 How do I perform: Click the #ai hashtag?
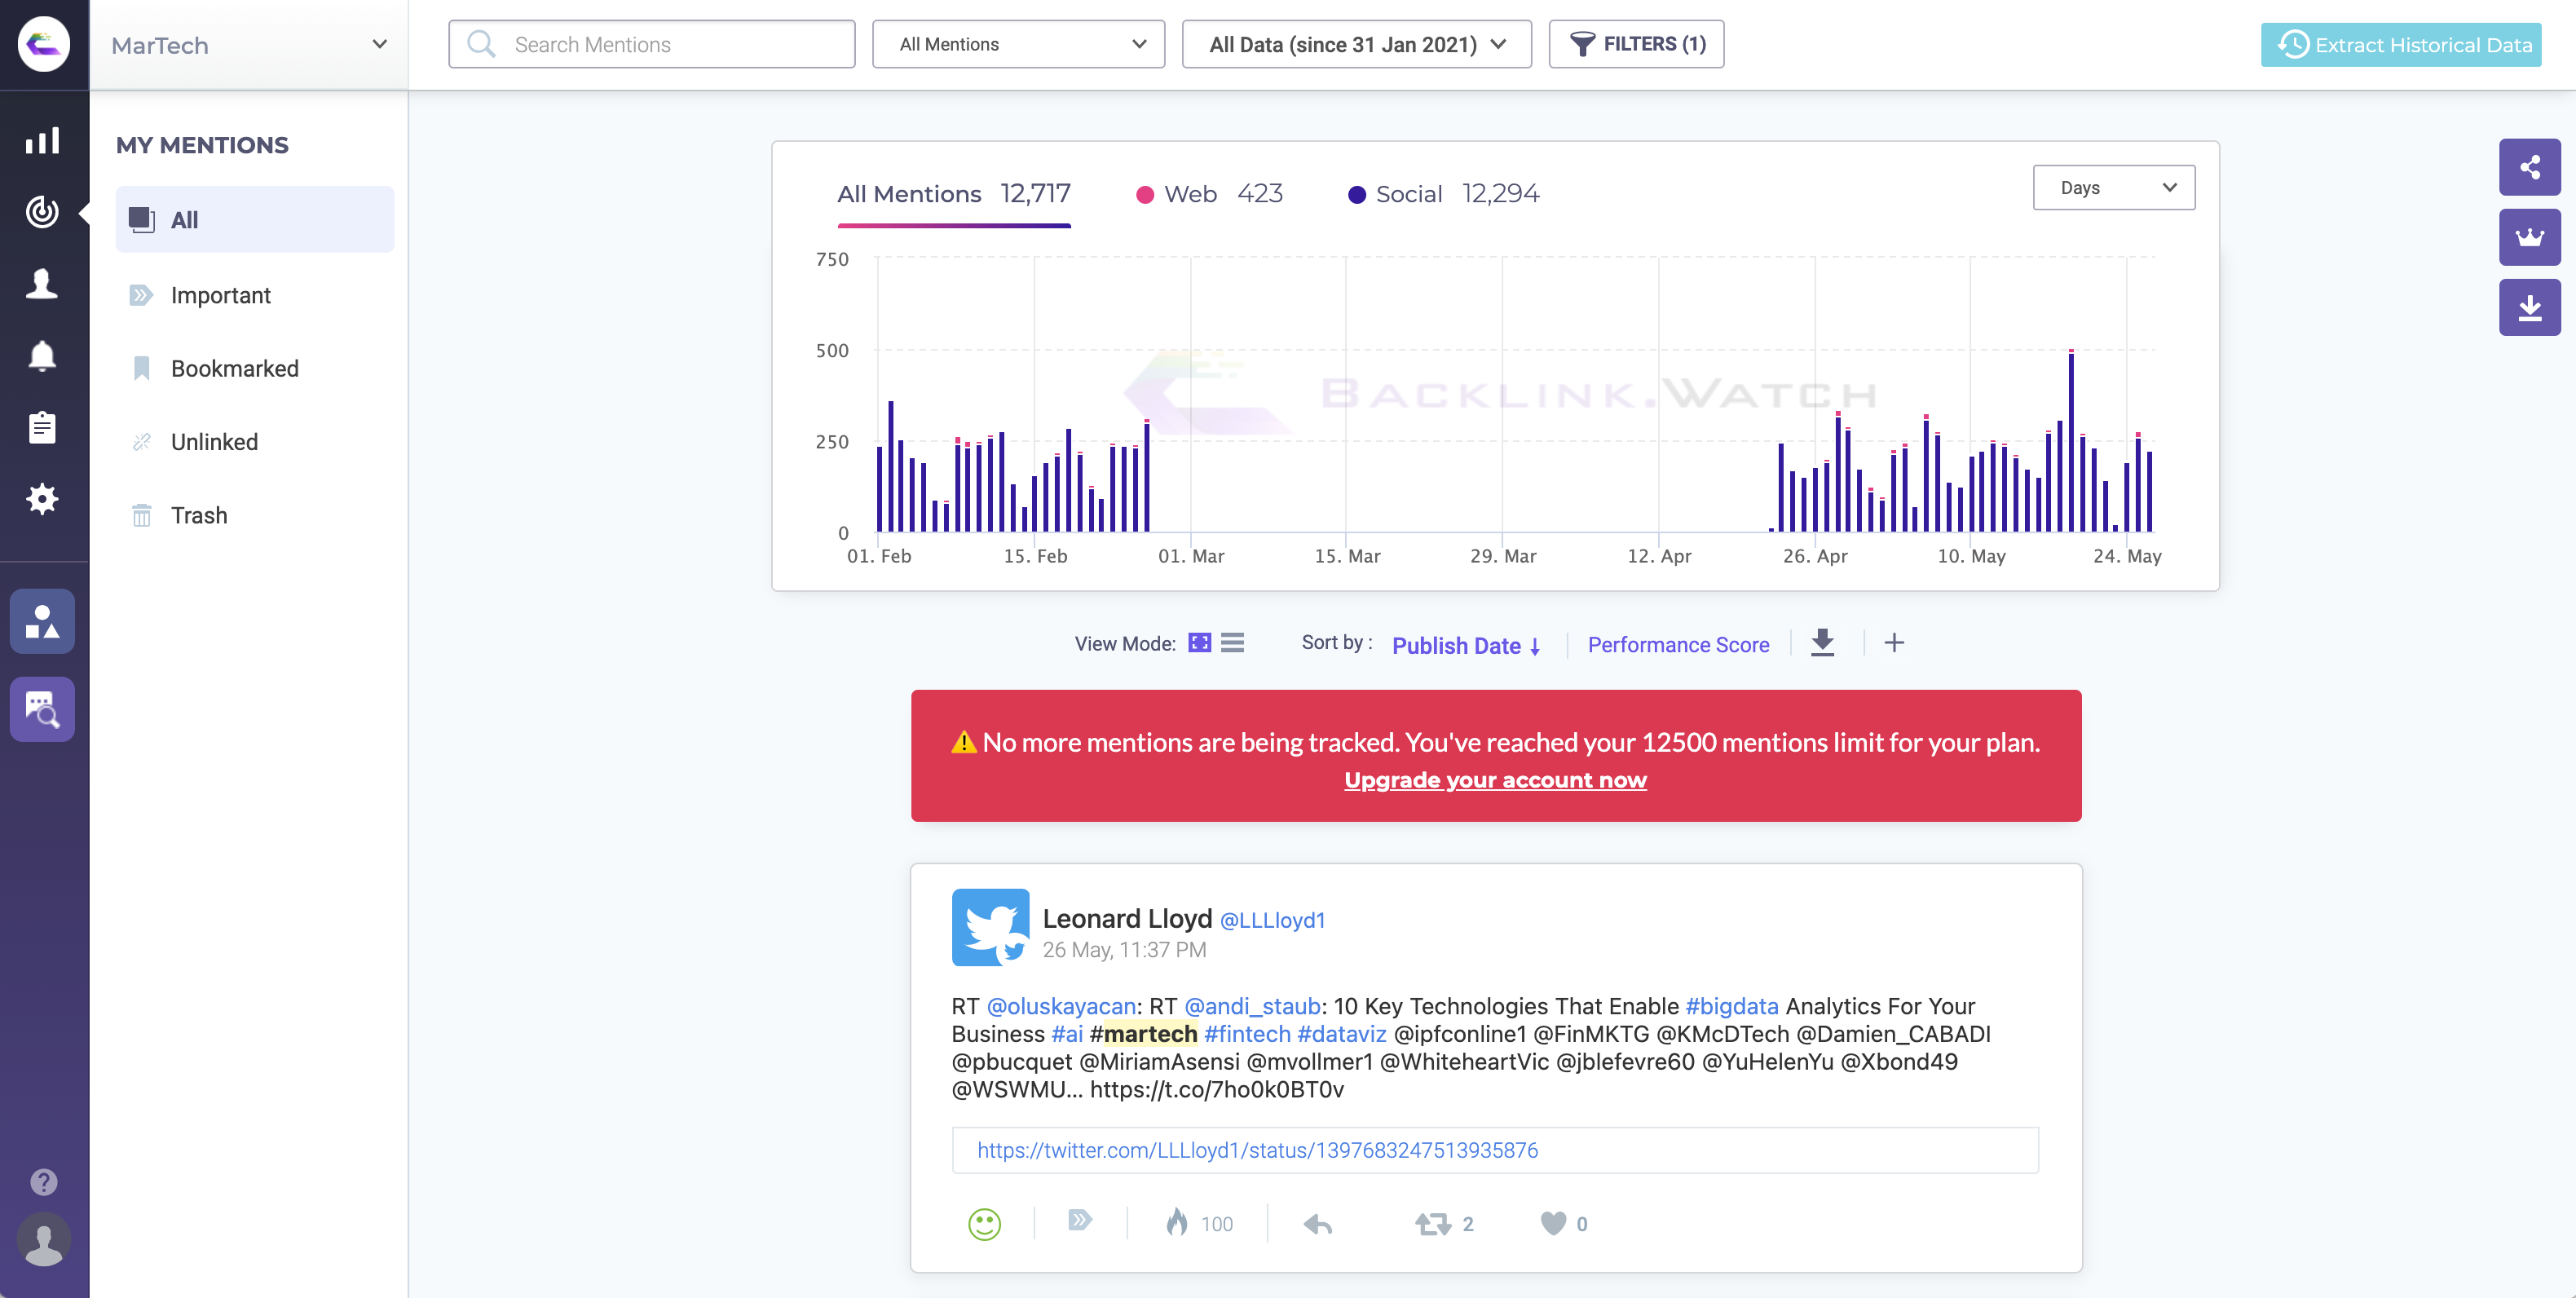(x=1066, y=1034)
